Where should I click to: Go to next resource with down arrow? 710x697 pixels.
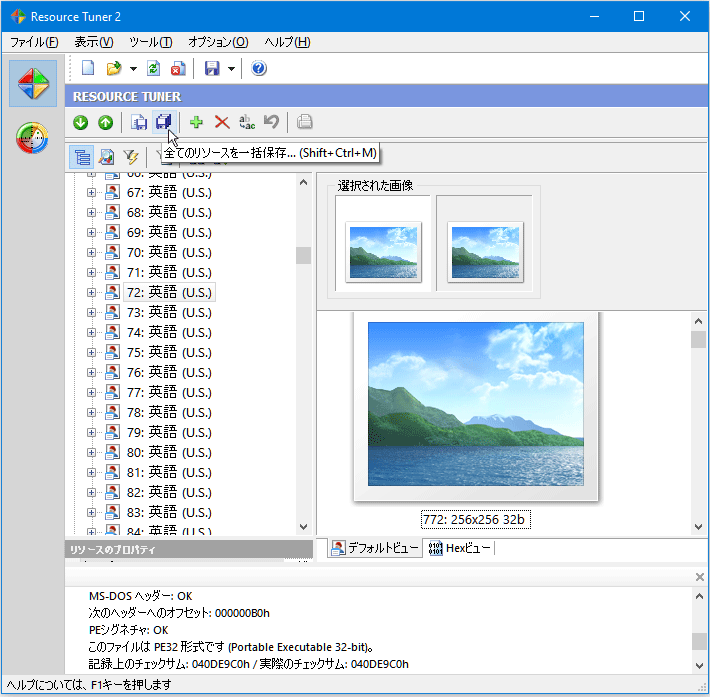(x=81, y=122)
